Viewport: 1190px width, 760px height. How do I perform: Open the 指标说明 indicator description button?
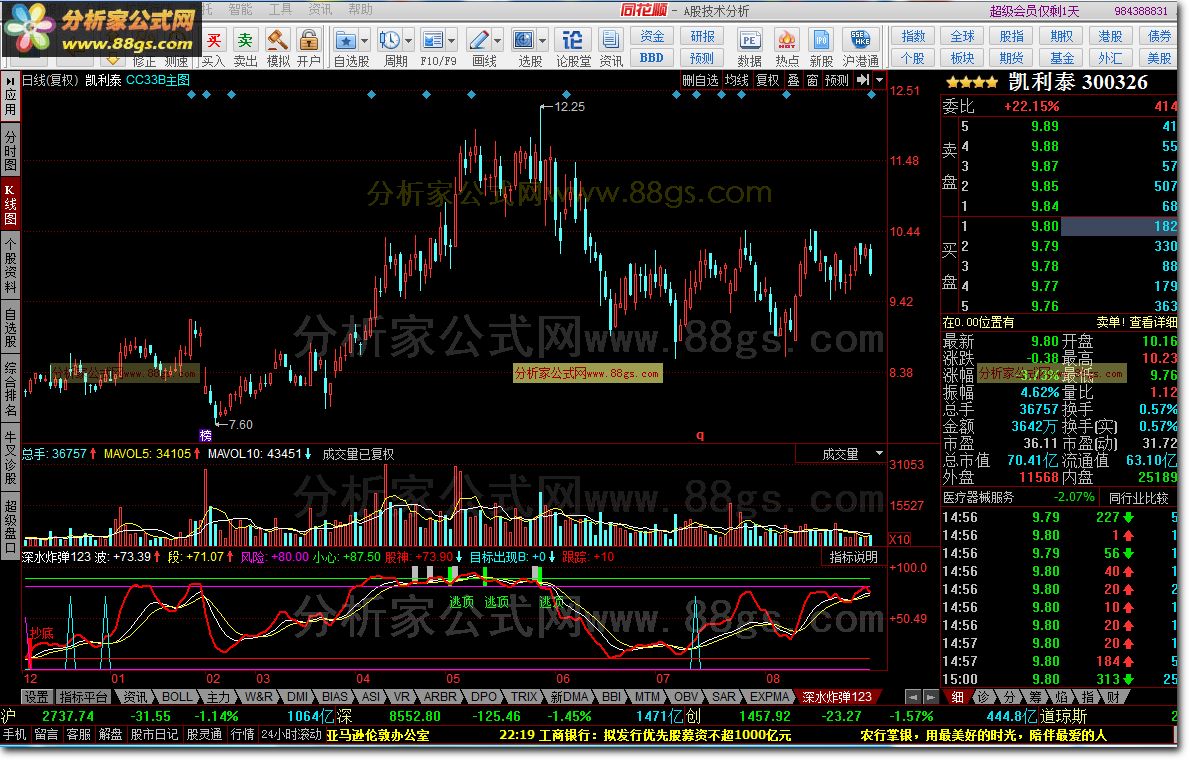(x=854, y=557)
